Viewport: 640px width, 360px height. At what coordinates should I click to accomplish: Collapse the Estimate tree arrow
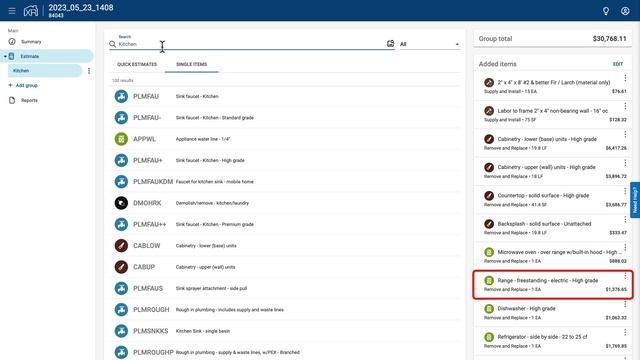pos(5,56)
